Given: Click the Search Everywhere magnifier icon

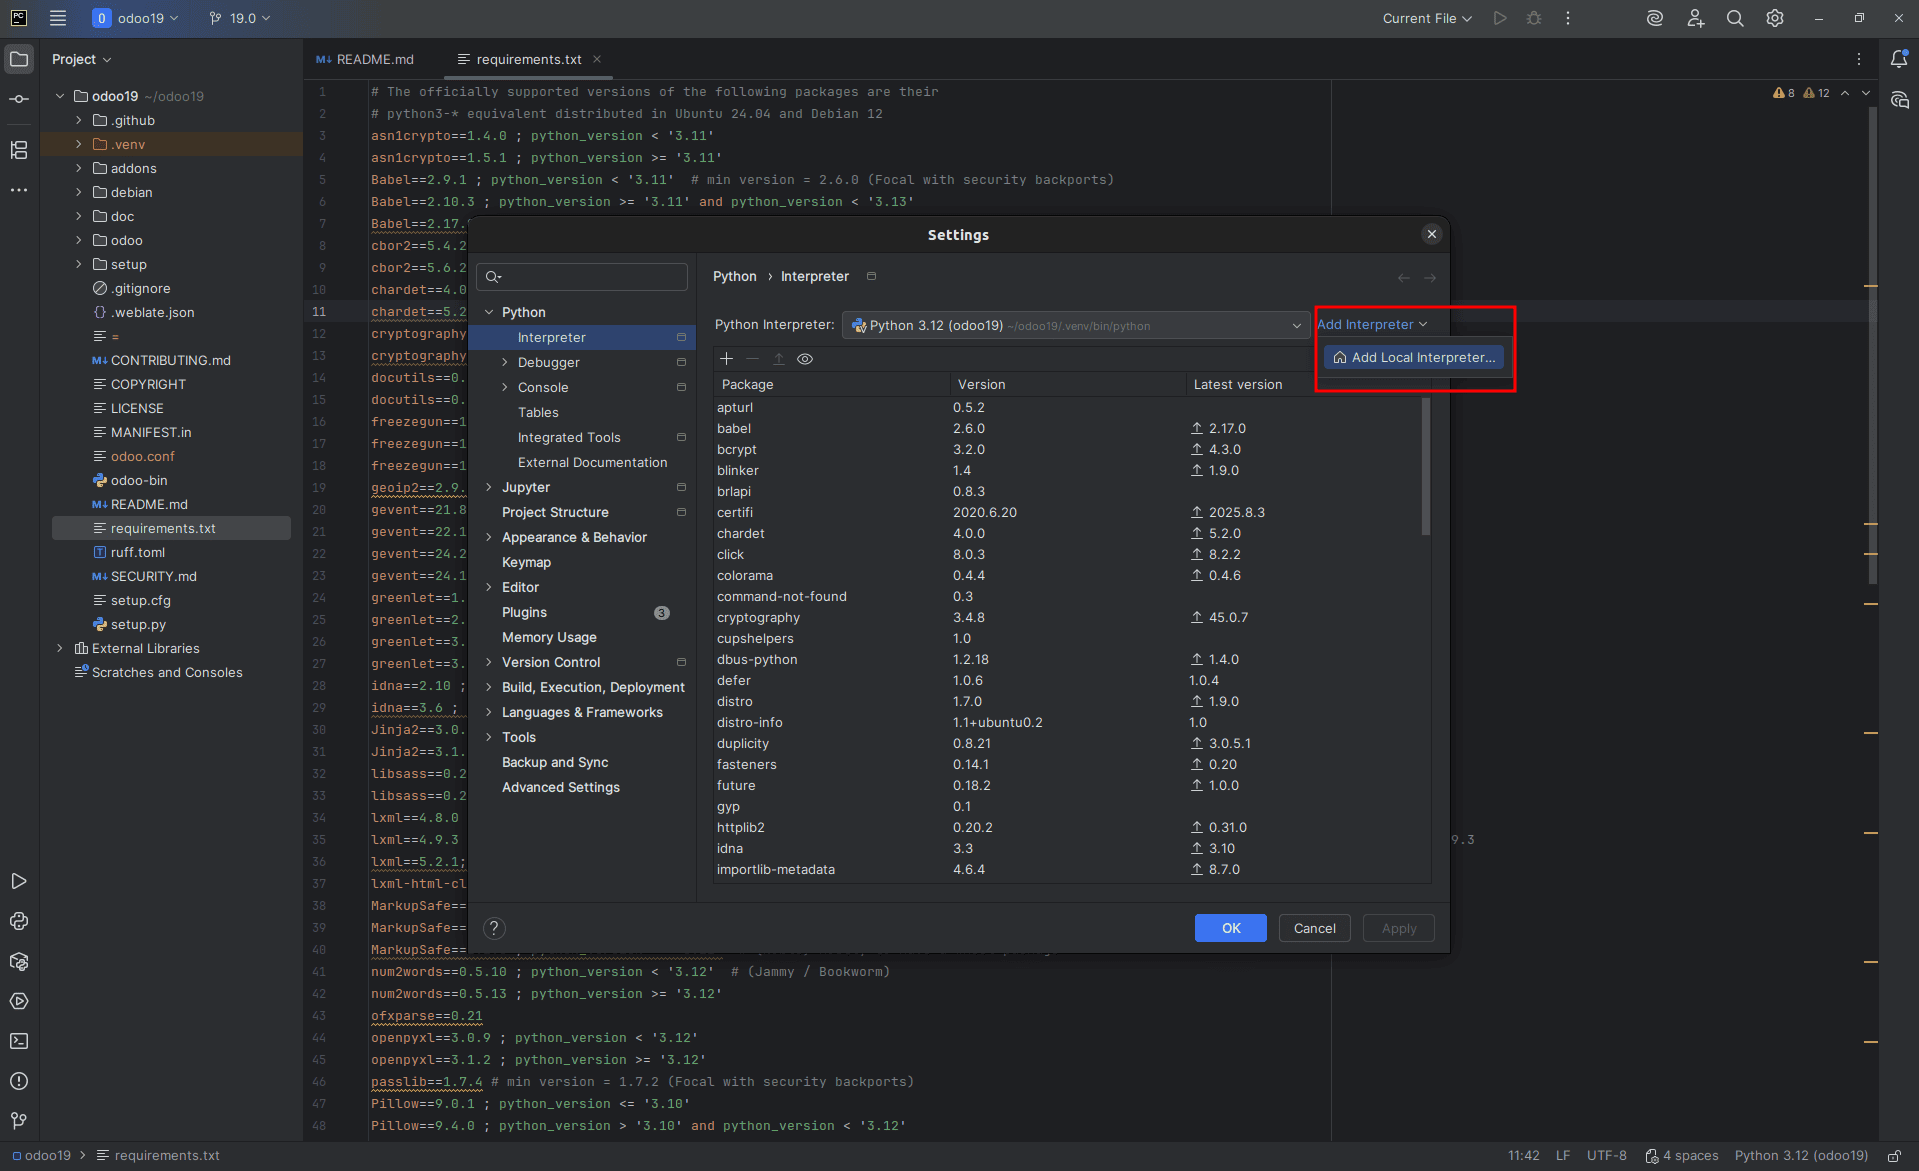Looking at the screenshot, I should [x=1735, y=18].
